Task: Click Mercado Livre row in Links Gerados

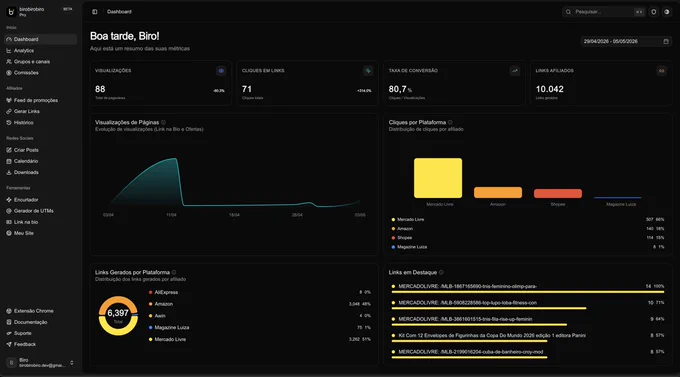Action: tap(259, 339)
